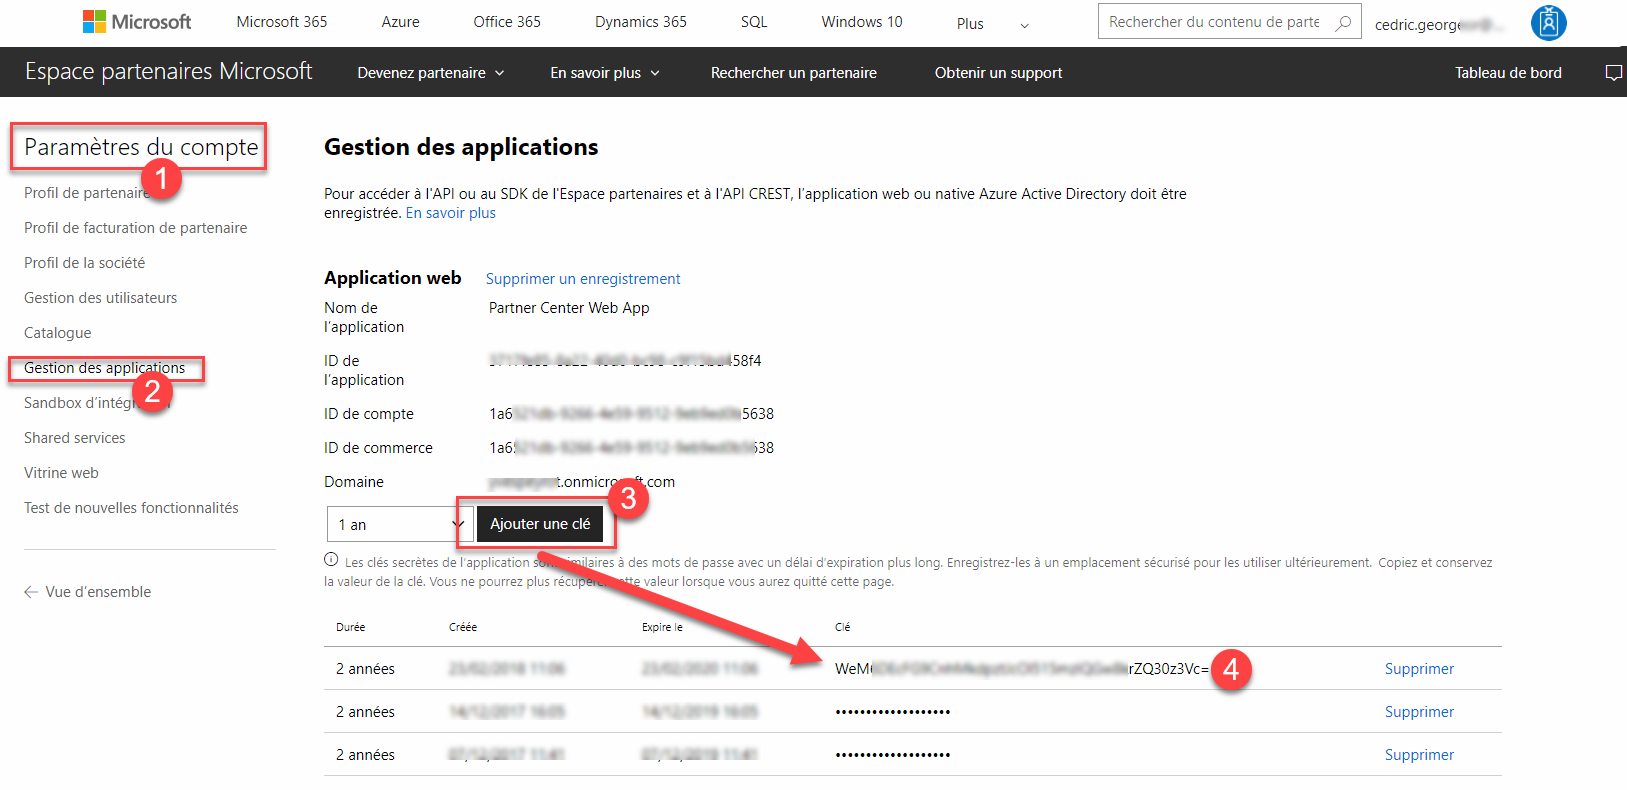Open Profil de partenaire in sidebar
Screen dimensions: 1627x790
(87, 193)
